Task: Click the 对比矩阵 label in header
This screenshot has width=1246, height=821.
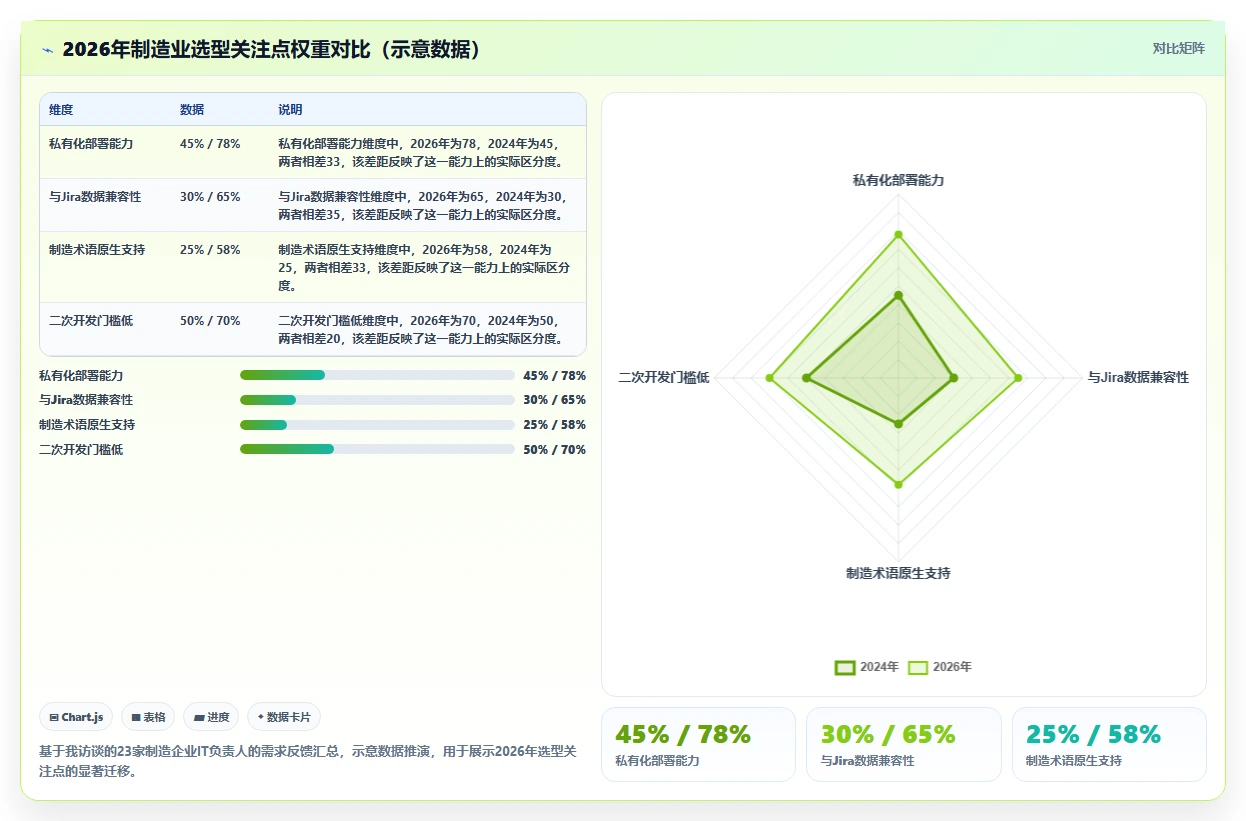Action: [1178, 48]
